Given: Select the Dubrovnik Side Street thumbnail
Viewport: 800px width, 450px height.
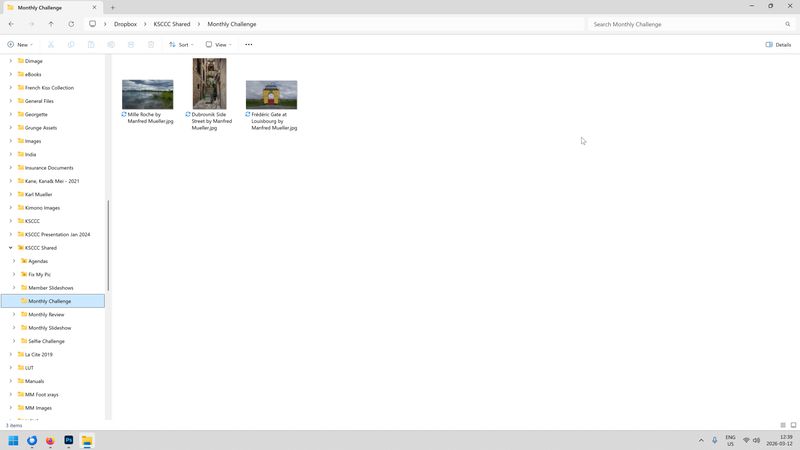Looking at the screenshot, I should [209, 84].
